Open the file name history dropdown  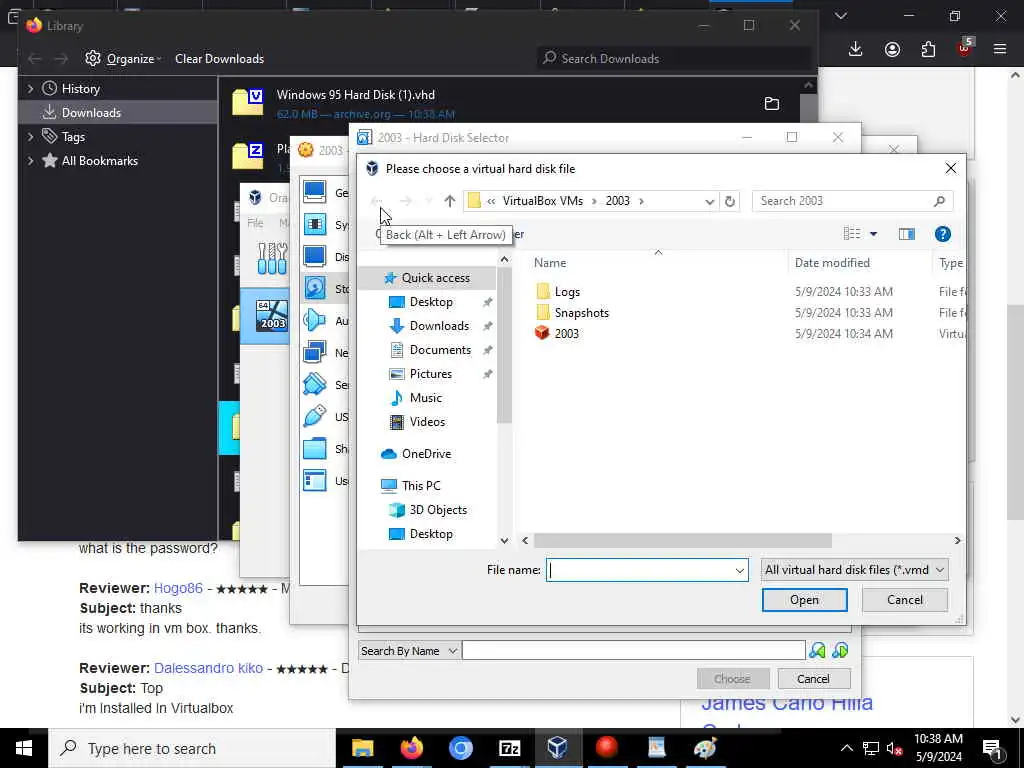pyautogui.click(x=739, y=570)
